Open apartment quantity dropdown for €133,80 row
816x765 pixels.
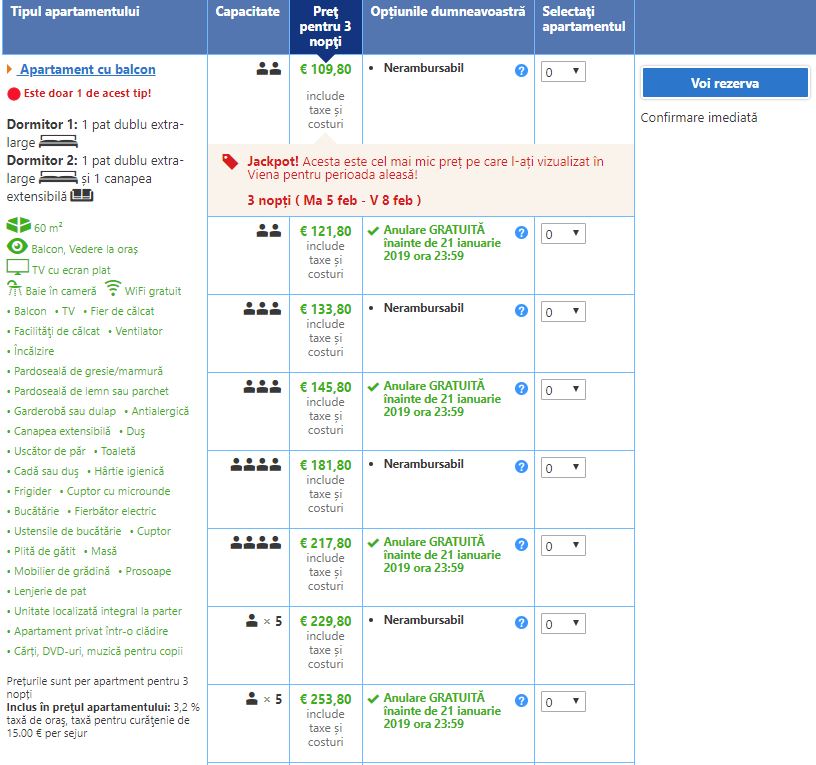click(563, 312)
